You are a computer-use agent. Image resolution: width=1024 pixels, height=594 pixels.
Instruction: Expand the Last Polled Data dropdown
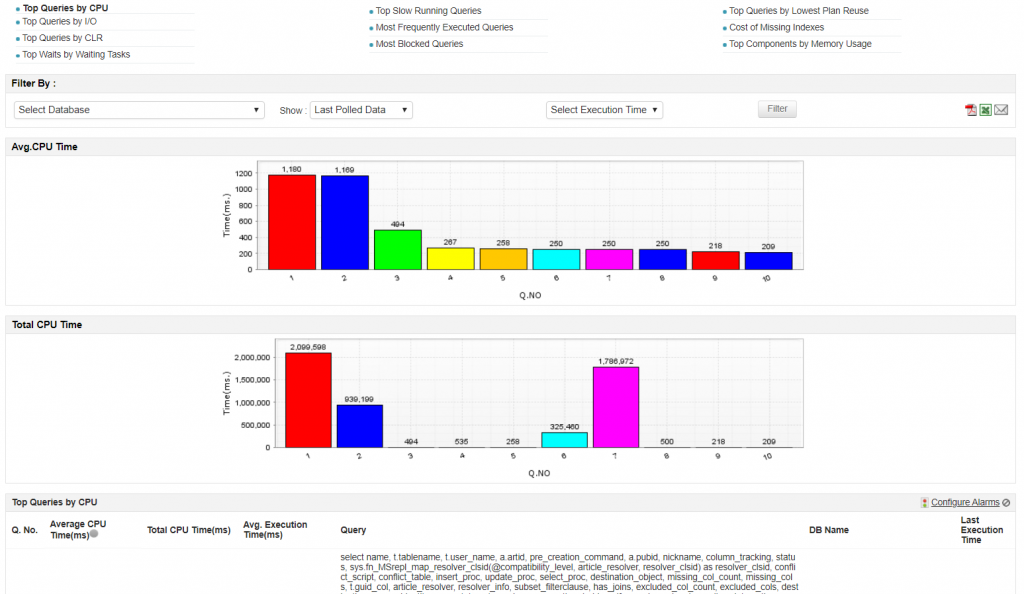click(361, 110)
